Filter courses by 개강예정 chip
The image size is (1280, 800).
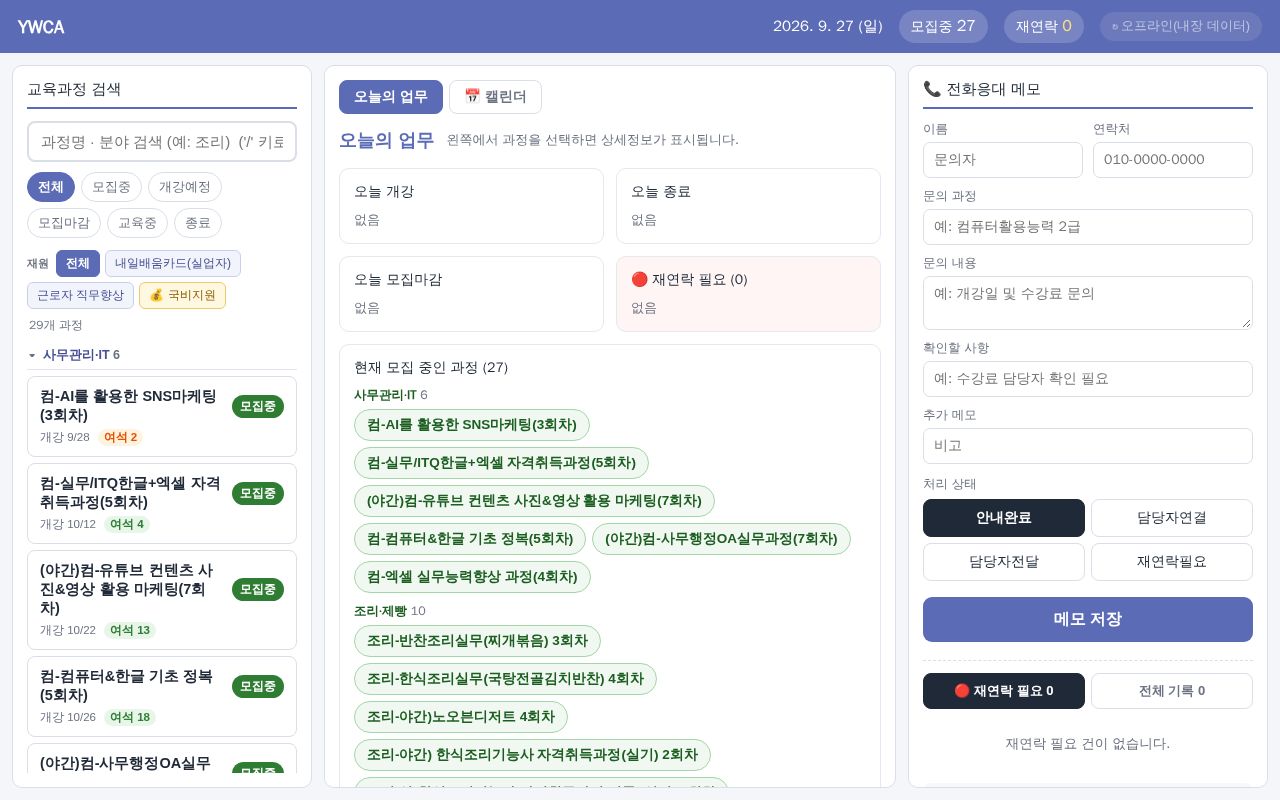click(x=185, y=187)
